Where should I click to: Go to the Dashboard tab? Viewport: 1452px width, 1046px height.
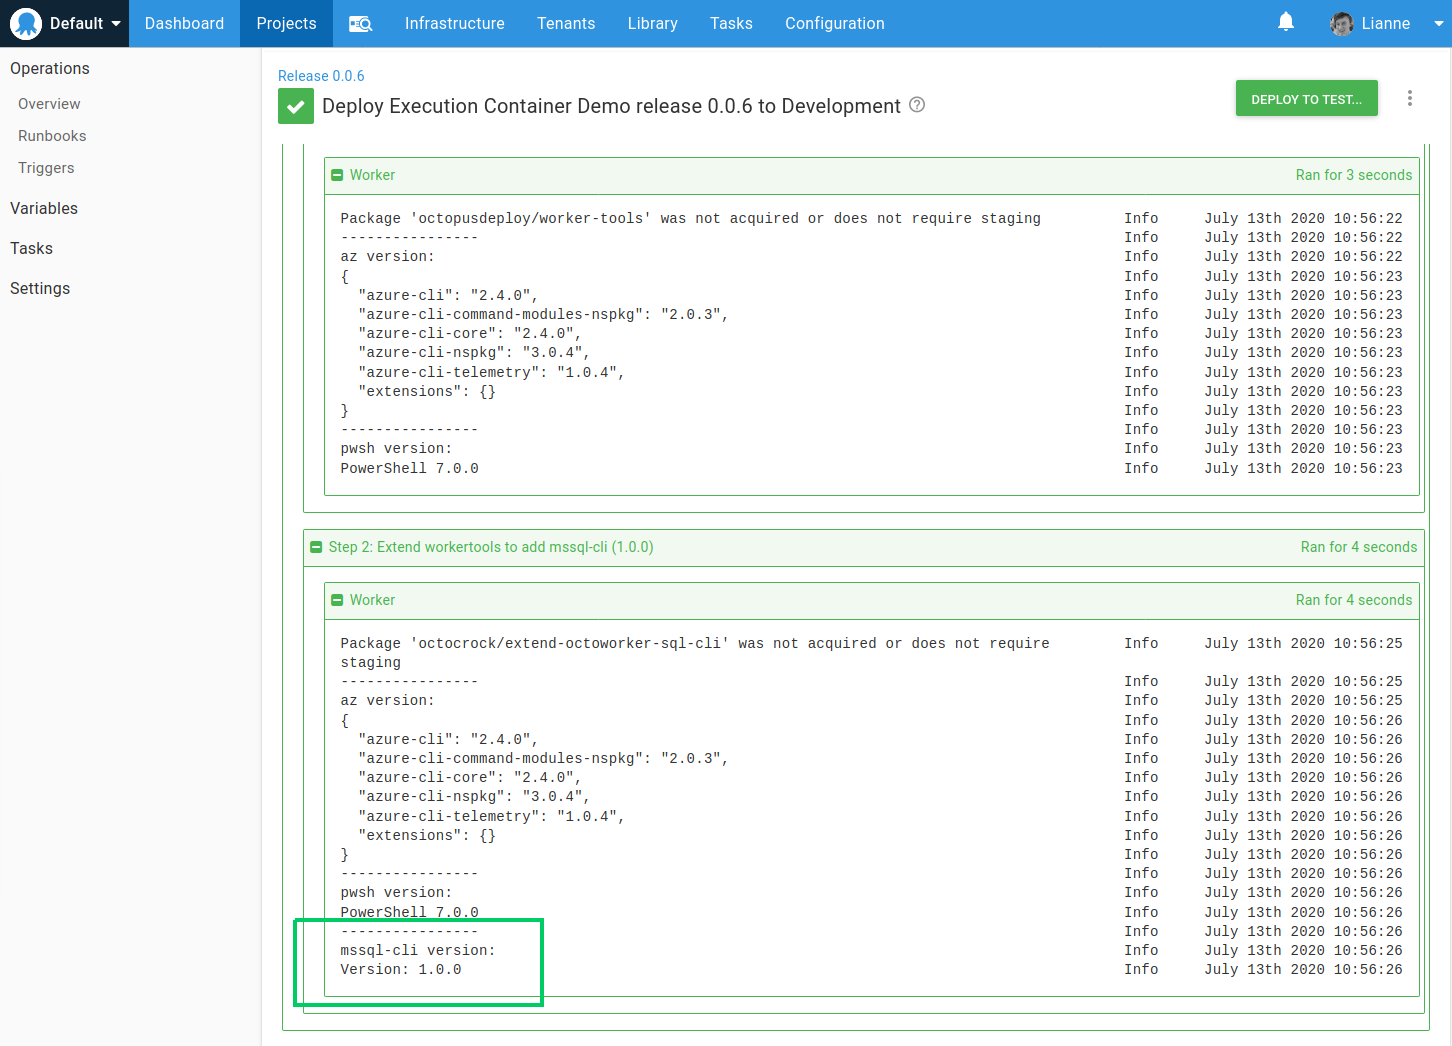click(x=184, y=24)
